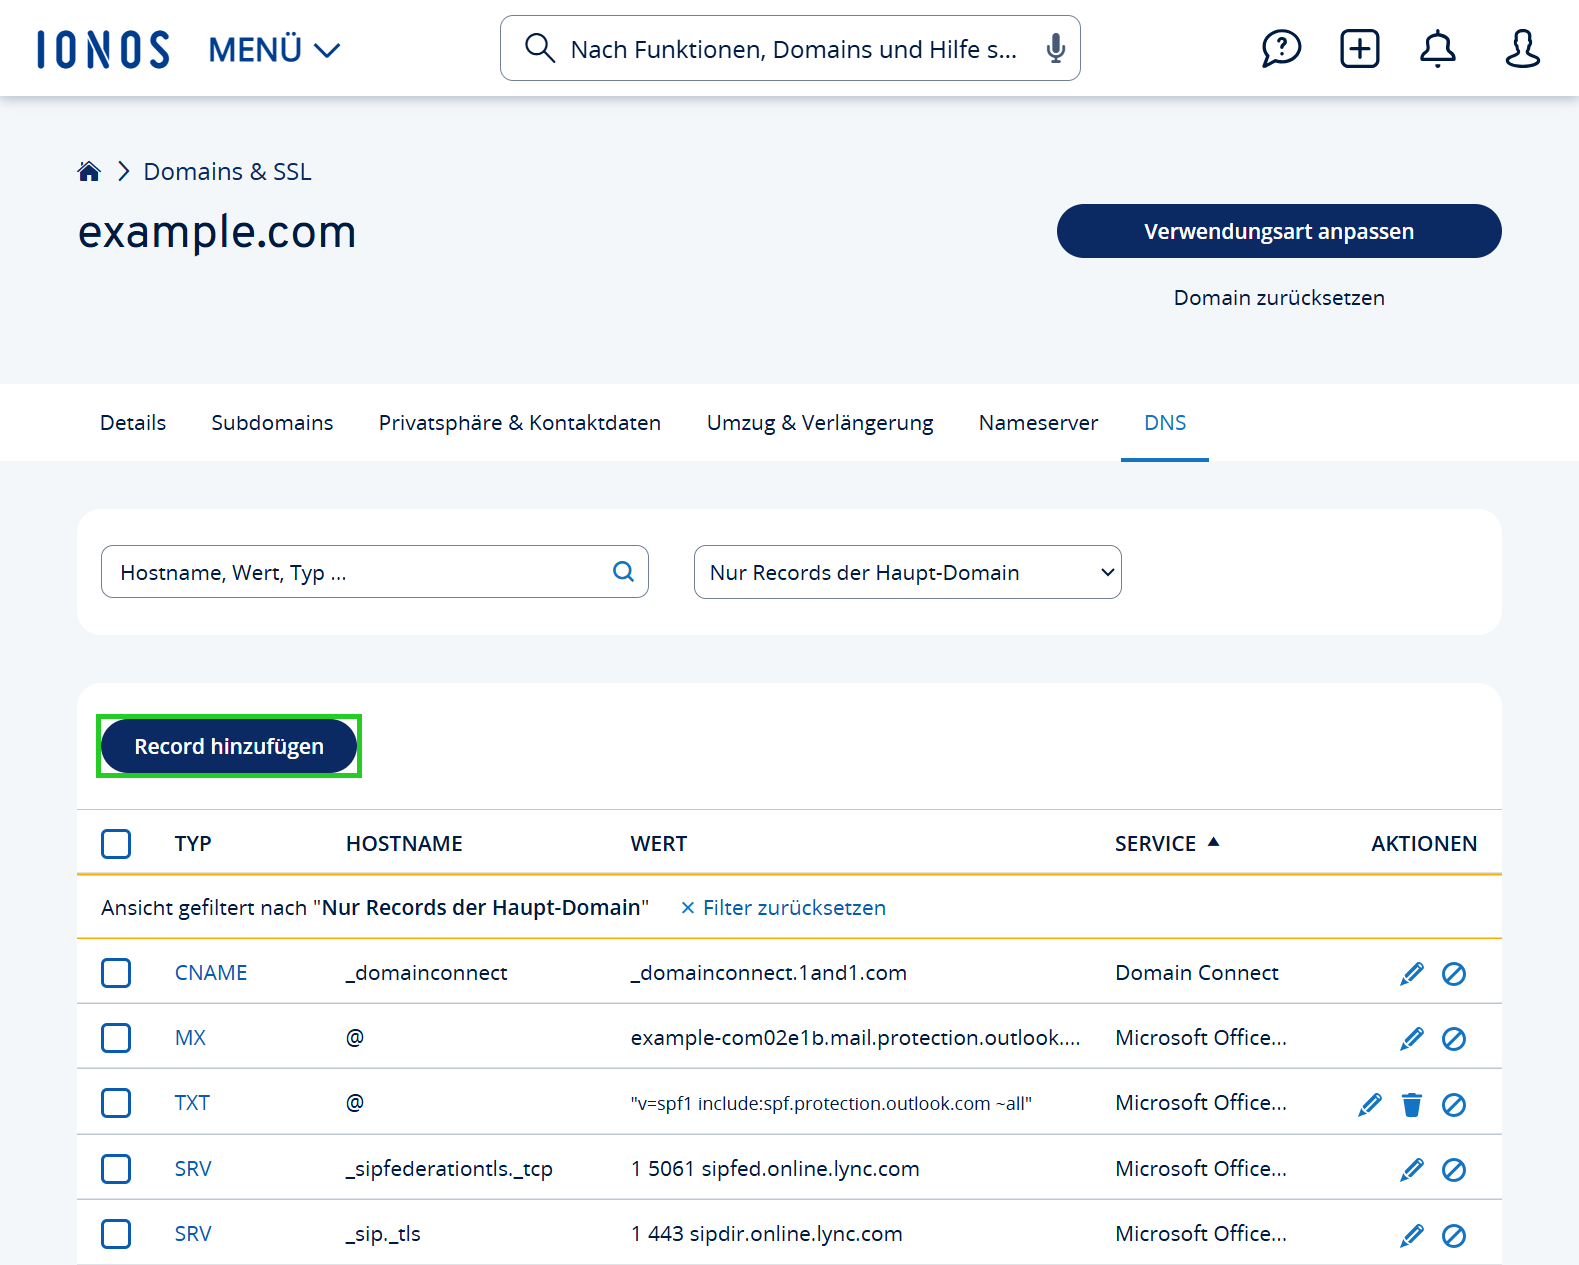Click the example.com page heading

(x=217, y=232)
